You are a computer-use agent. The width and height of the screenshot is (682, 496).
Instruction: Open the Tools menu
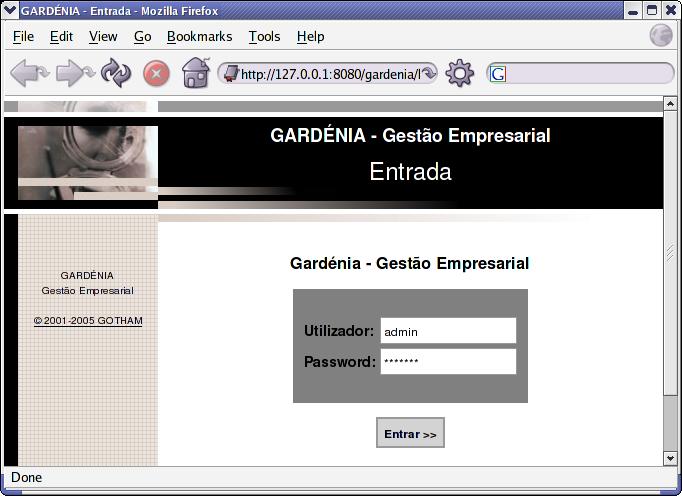click(264, 37)
